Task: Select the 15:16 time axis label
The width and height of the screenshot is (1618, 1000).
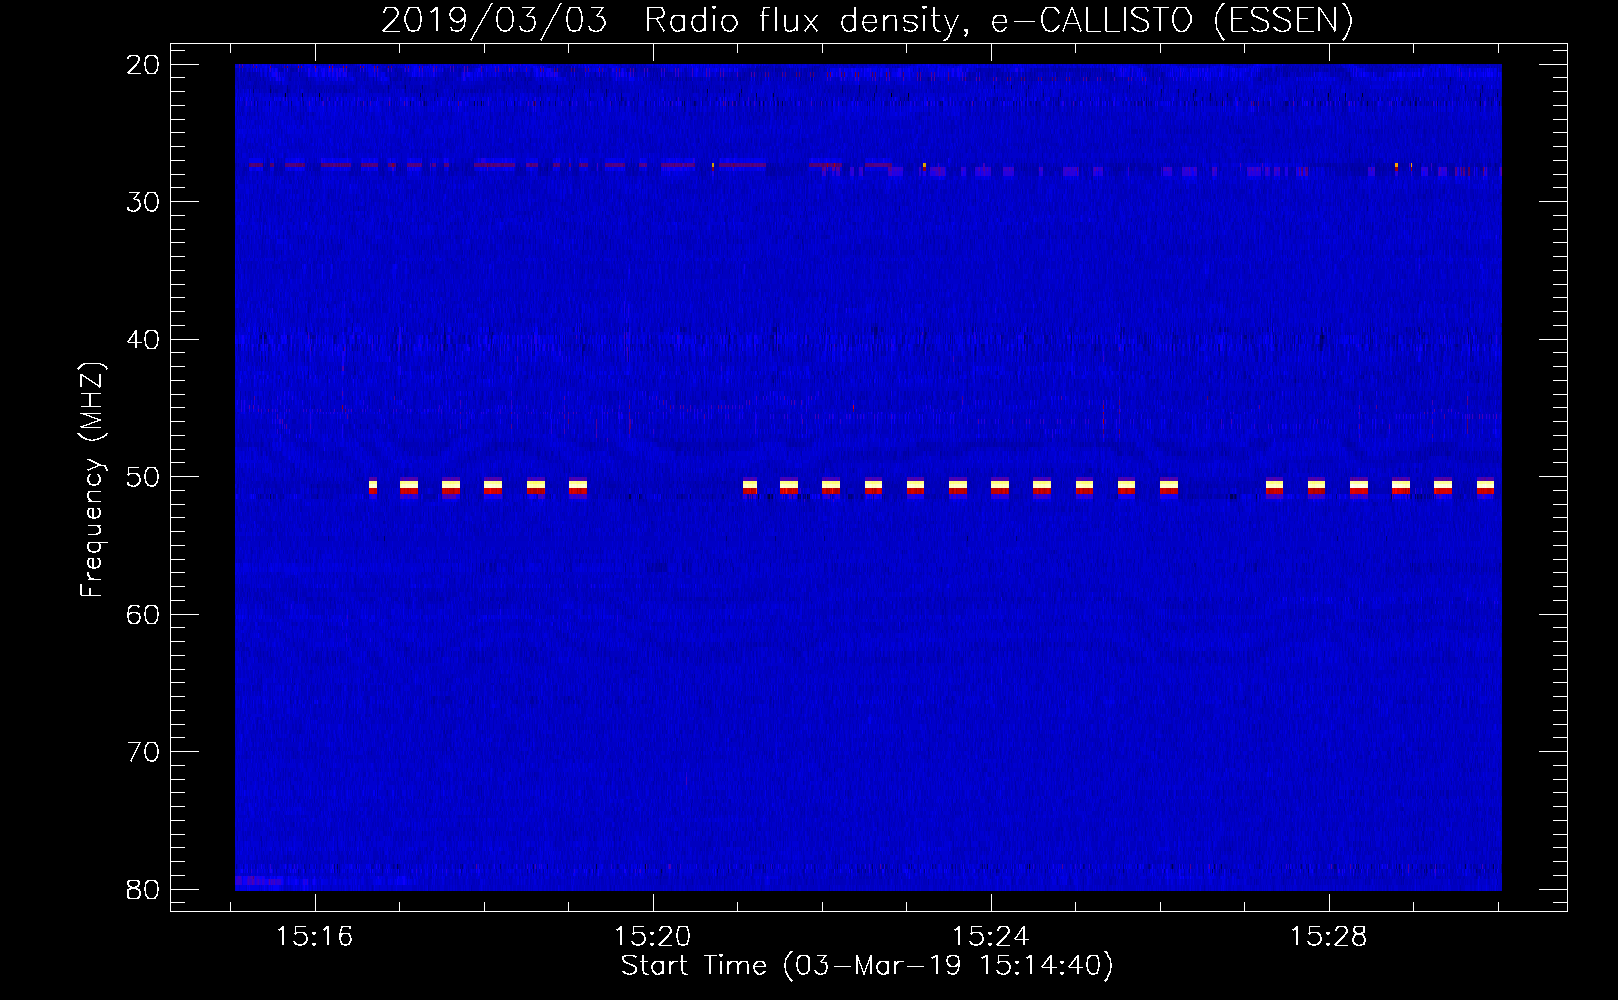Action: click(315, 937)
